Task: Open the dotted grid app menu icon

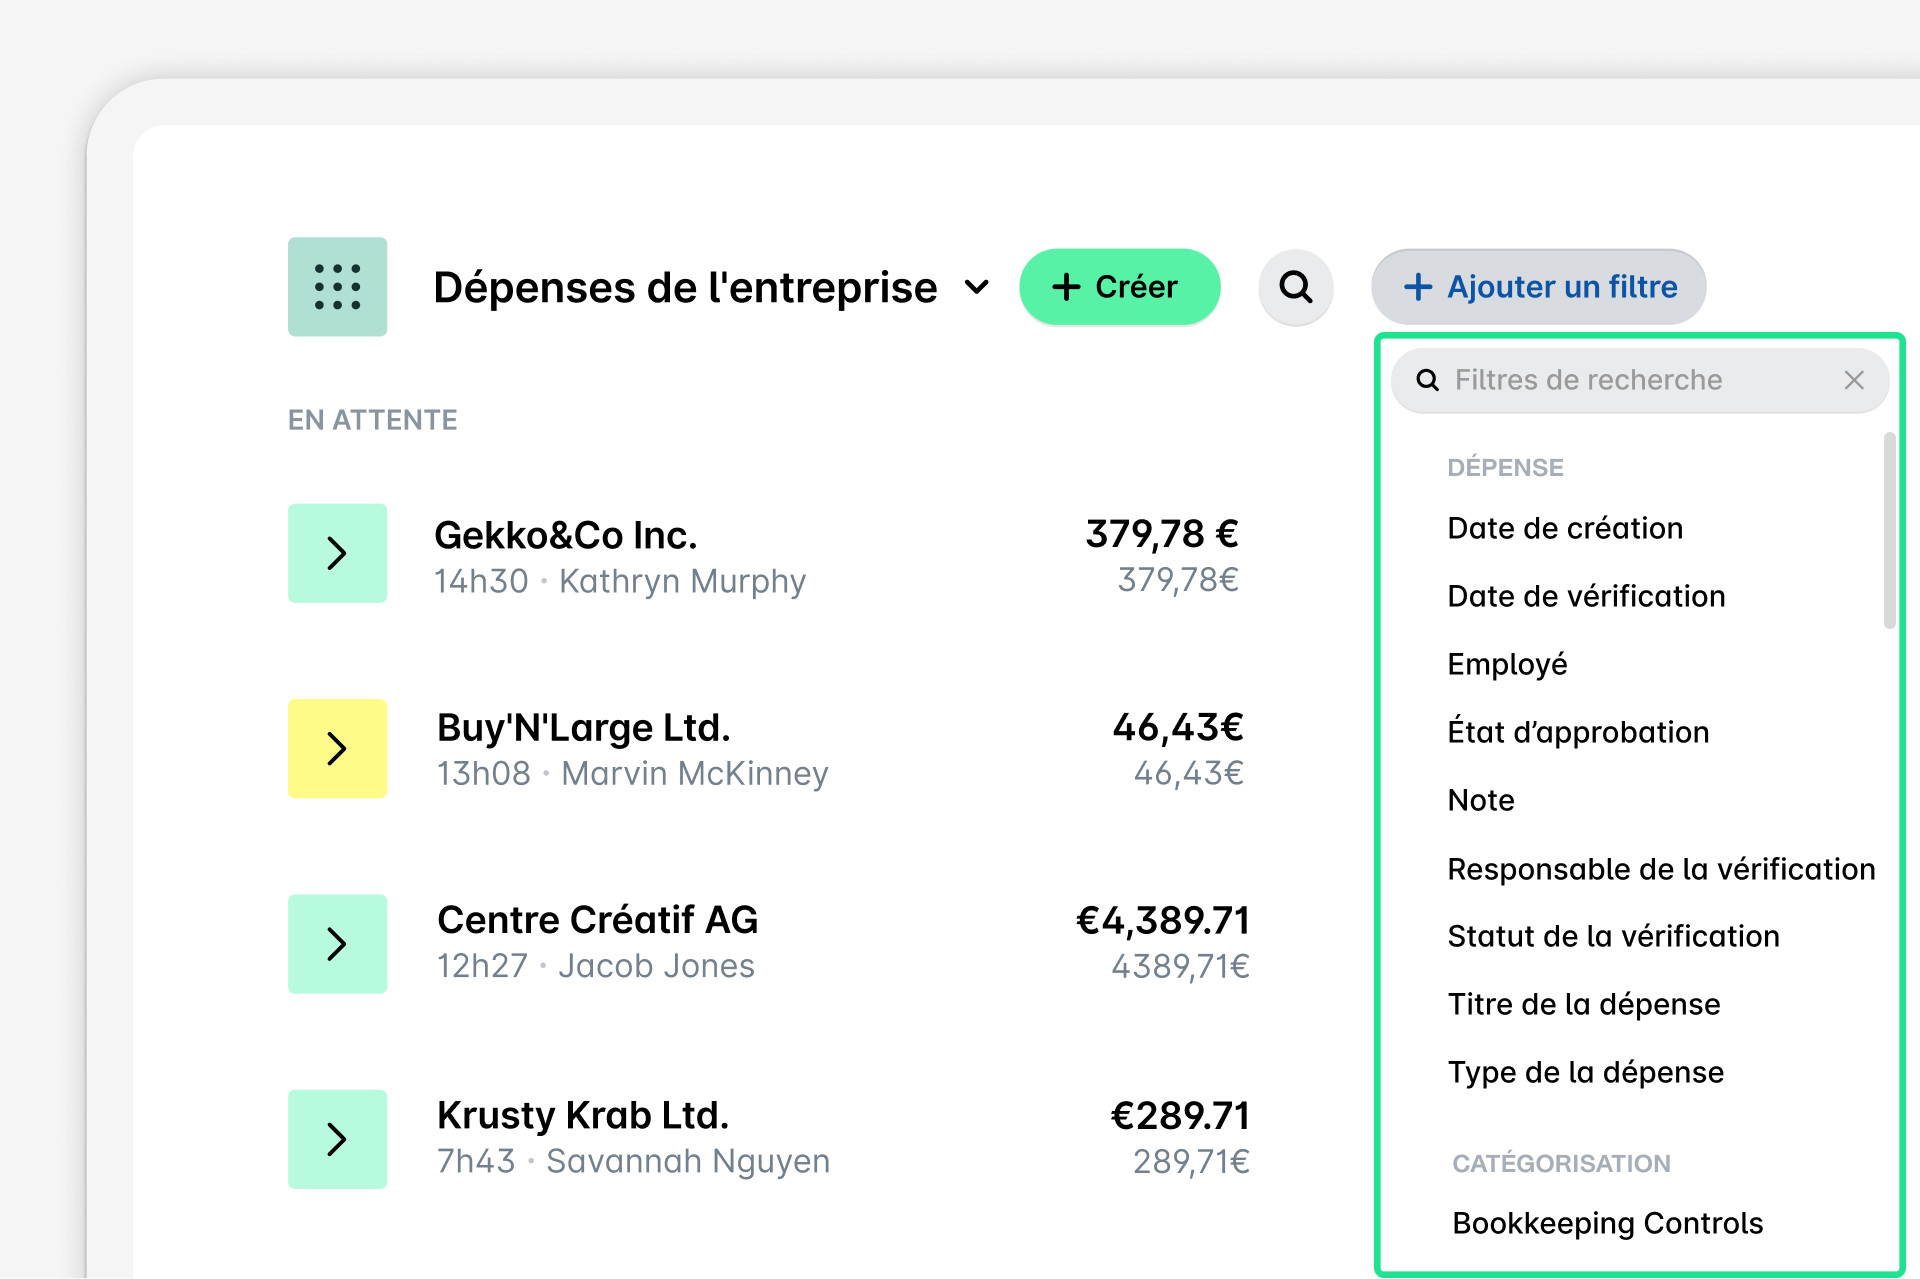Action: 337,287
